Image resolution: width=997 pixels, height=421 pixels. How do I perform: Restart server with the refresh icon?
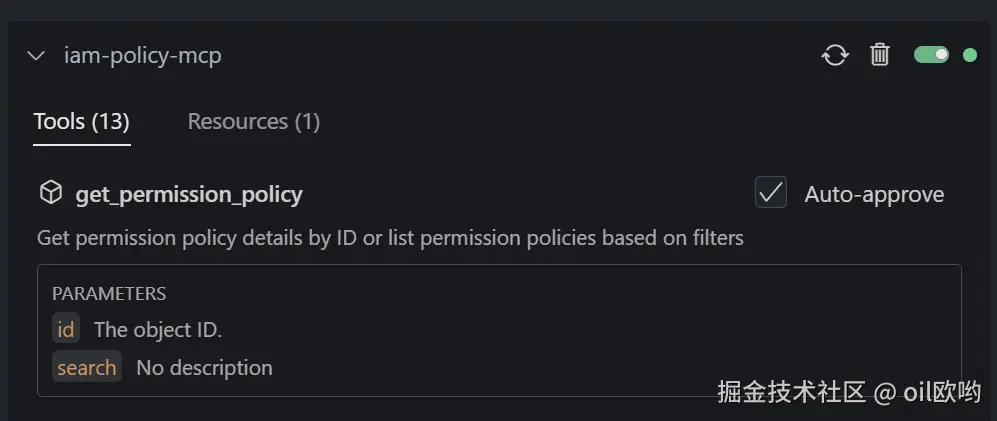tap(834, 55)
